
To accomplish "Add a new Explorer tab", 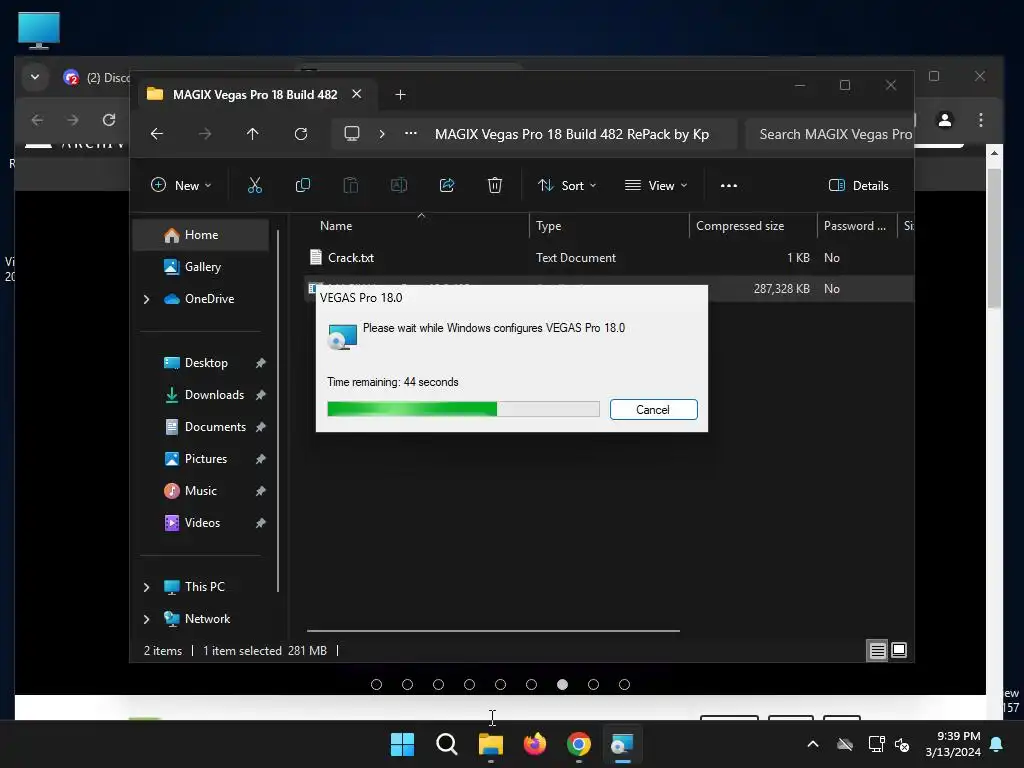I will click(x=400, y=95).
